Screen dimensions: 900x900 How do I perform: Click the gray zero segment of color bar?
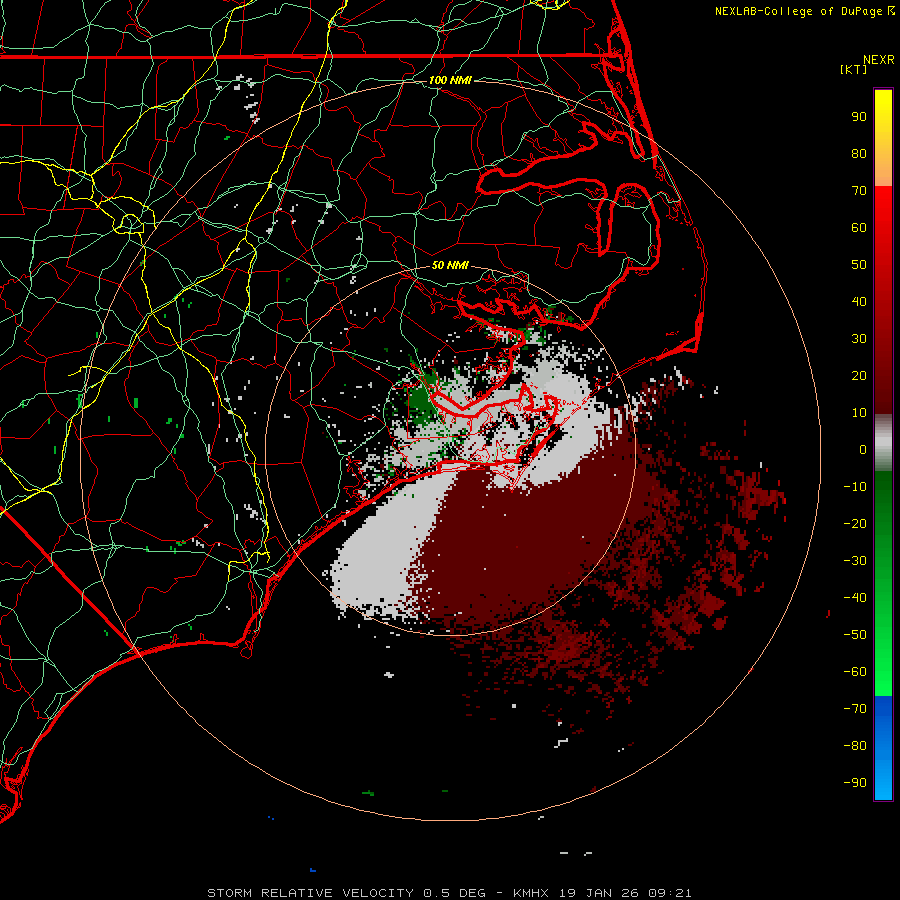[883, 443]
